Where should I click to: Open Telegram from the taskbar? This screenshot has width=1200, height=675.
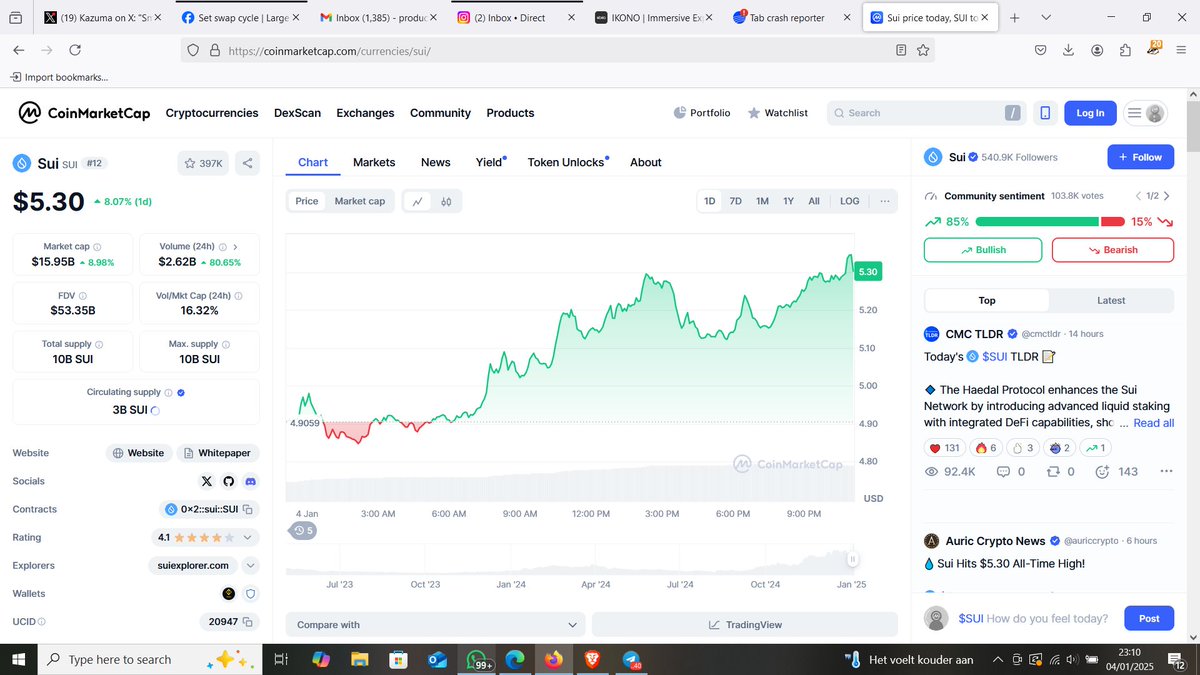click(x=632, y=660)
